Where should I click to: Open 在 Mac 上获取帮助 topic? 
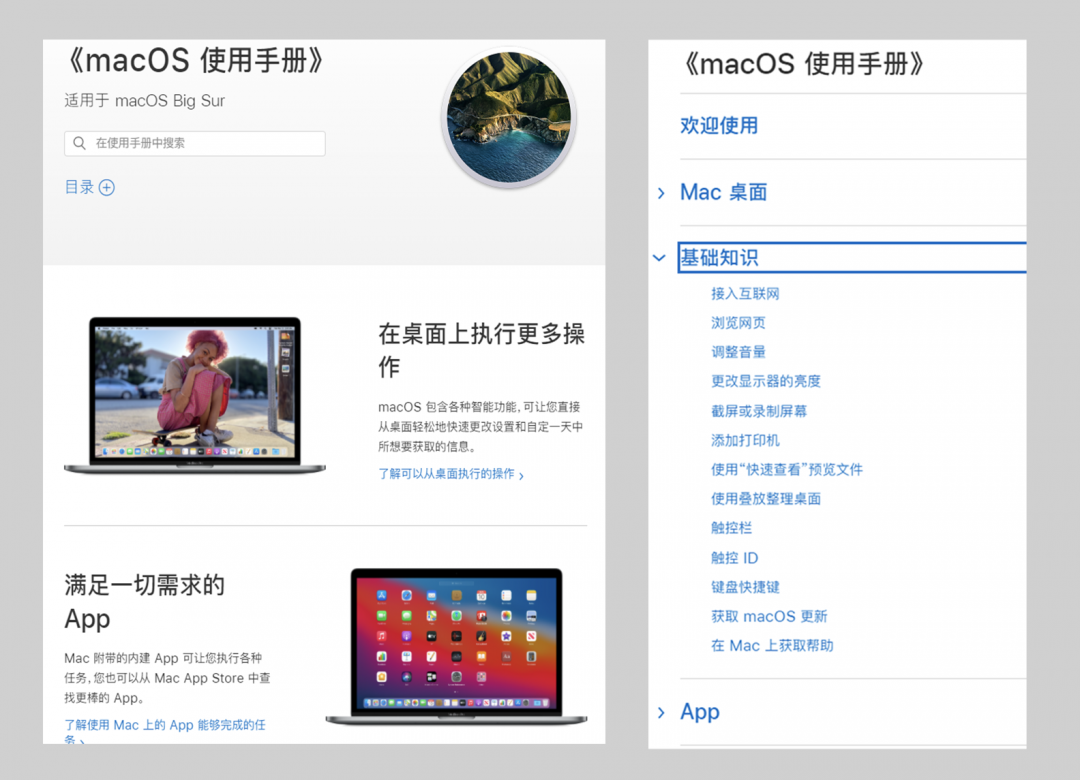pyautogui.click(x=772, y=646)
